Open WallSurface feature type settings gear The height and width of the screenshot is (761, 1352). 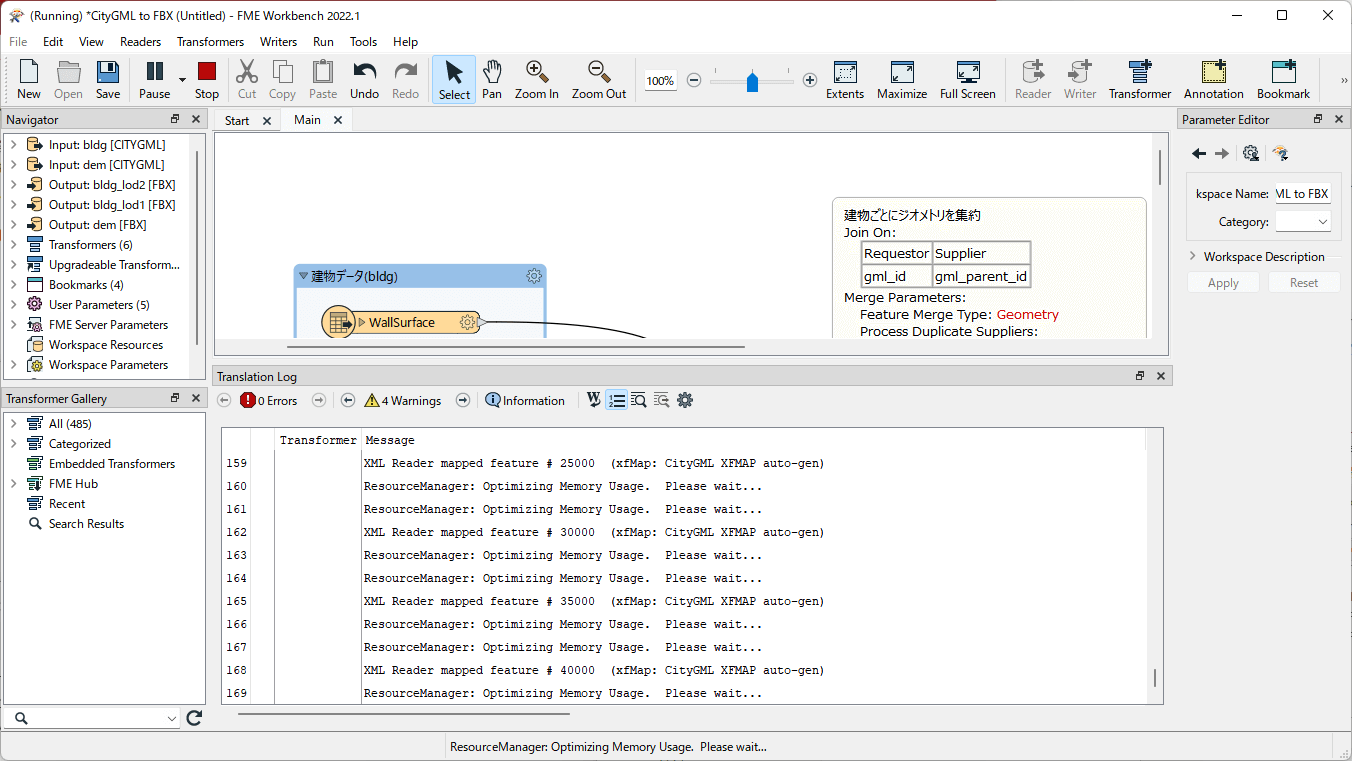click(x=467, y=322)
